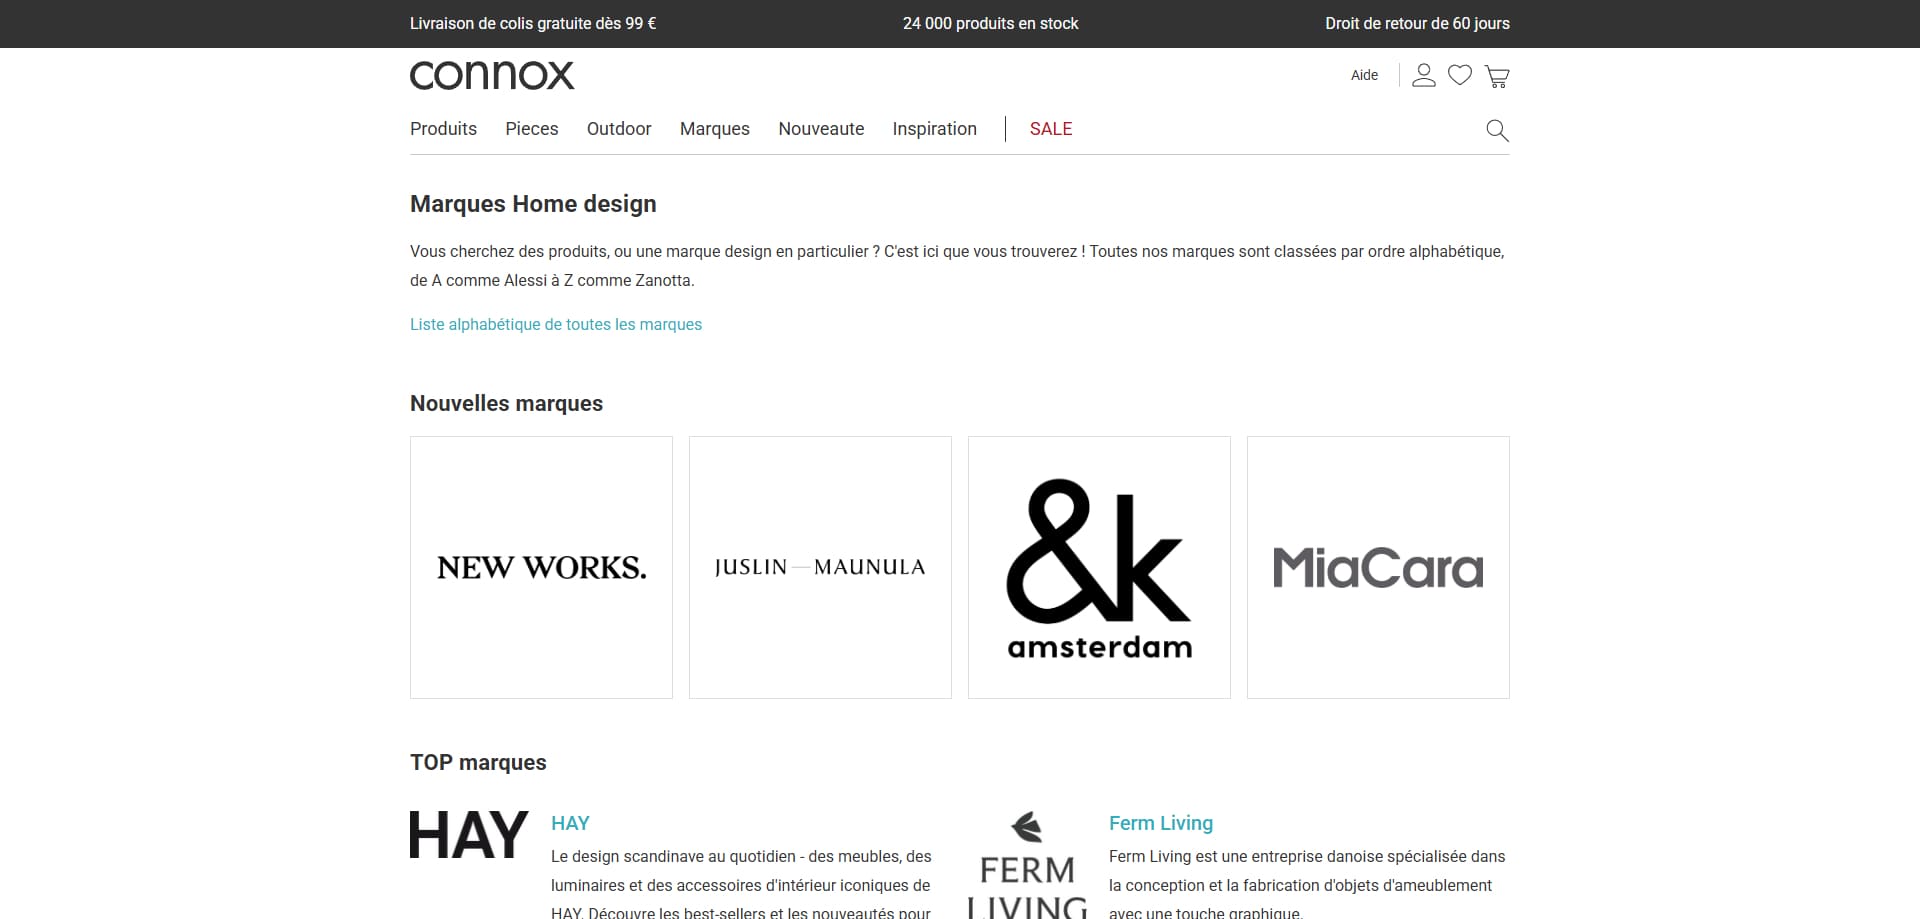
Task: Open the shopping cart icon
Action: (x=1497, y=76)
